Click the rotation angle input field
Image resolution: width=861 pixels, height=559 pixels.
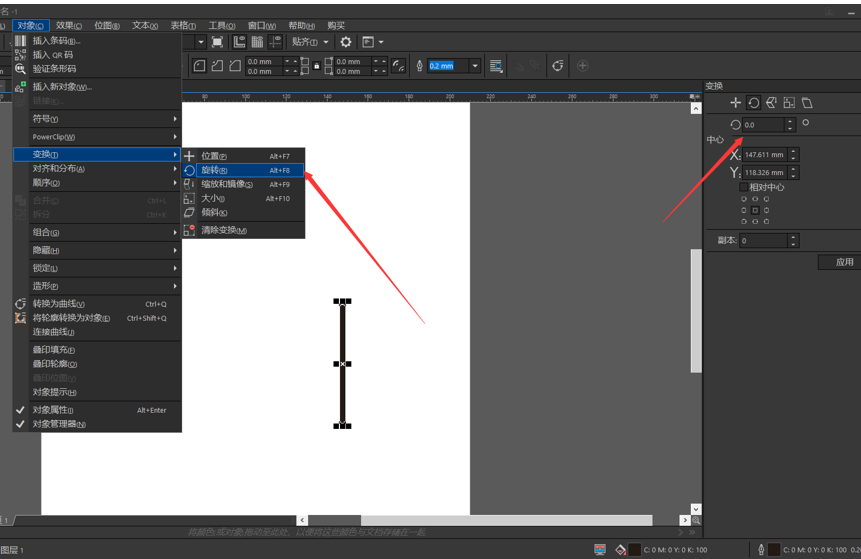762,125
